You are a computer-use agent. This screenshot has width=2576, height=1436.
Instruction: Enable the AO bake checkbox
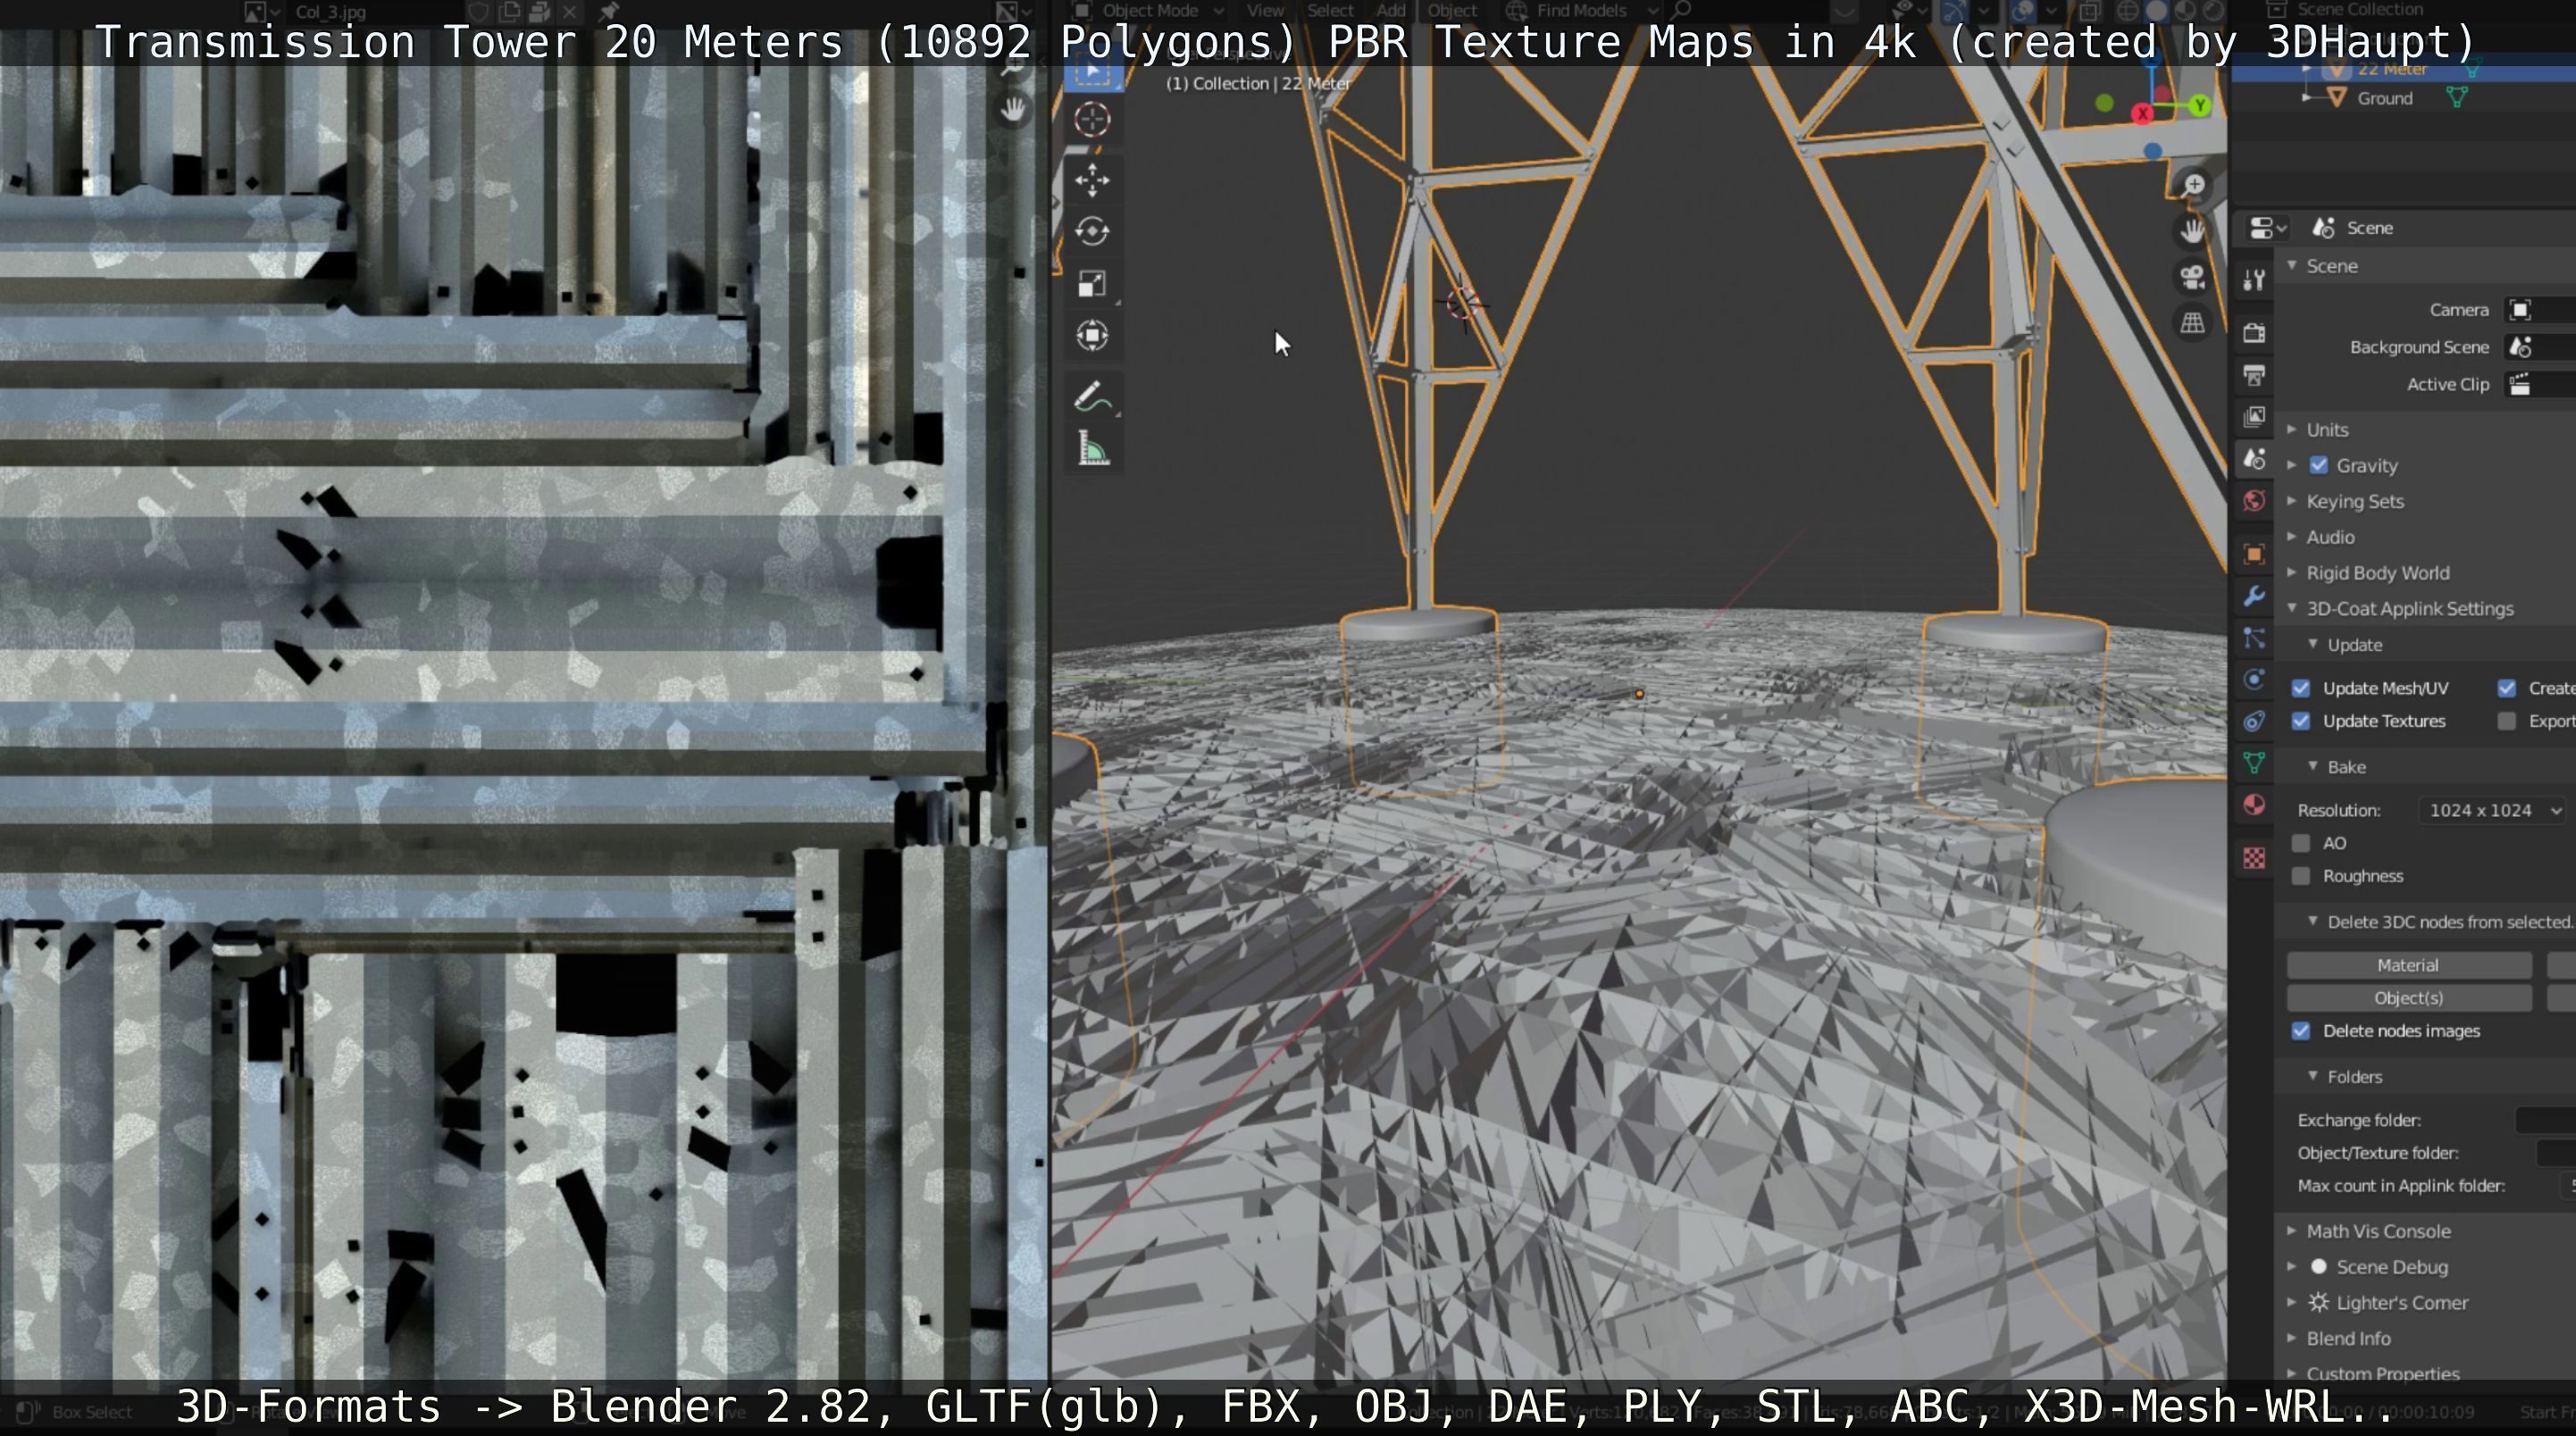point(2301,843)
